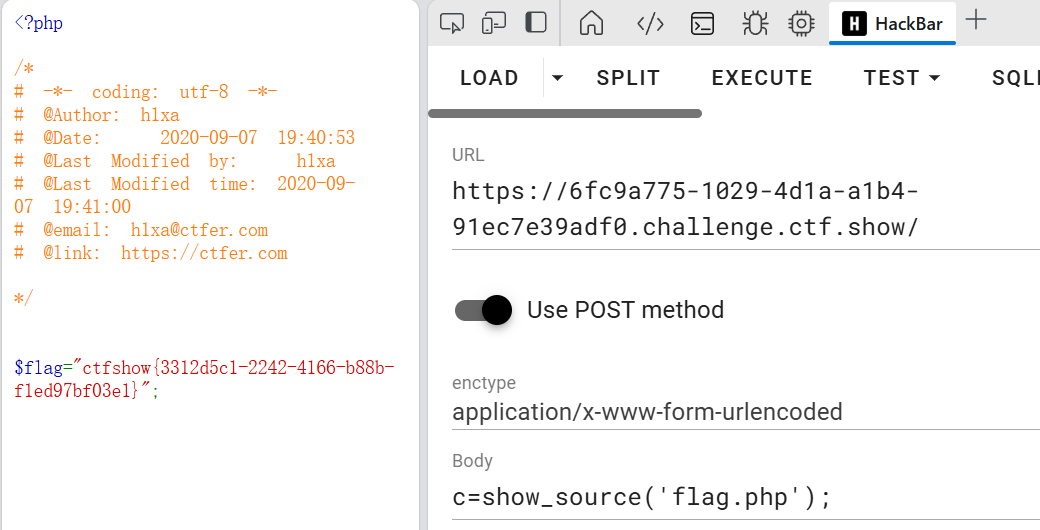Expand the arrow next to LOAD
The width and height of the screenshot is (1040, 530).
[x=557, y=78]
